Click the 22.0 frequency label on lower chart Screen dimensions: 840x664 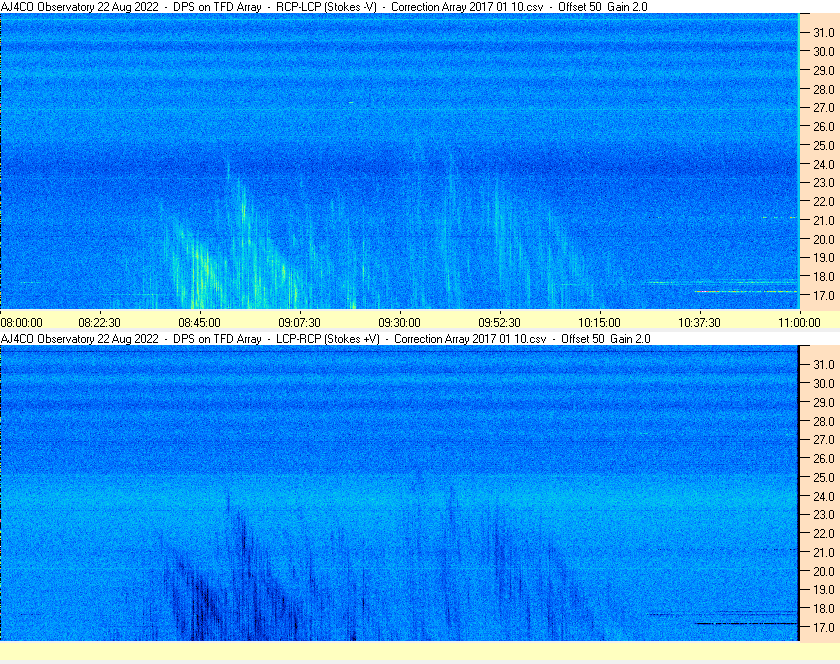(x=824, y=533)
